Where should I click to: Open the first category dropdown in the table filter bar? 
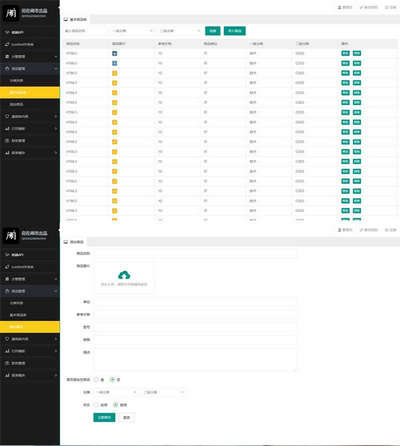(133, 31)
